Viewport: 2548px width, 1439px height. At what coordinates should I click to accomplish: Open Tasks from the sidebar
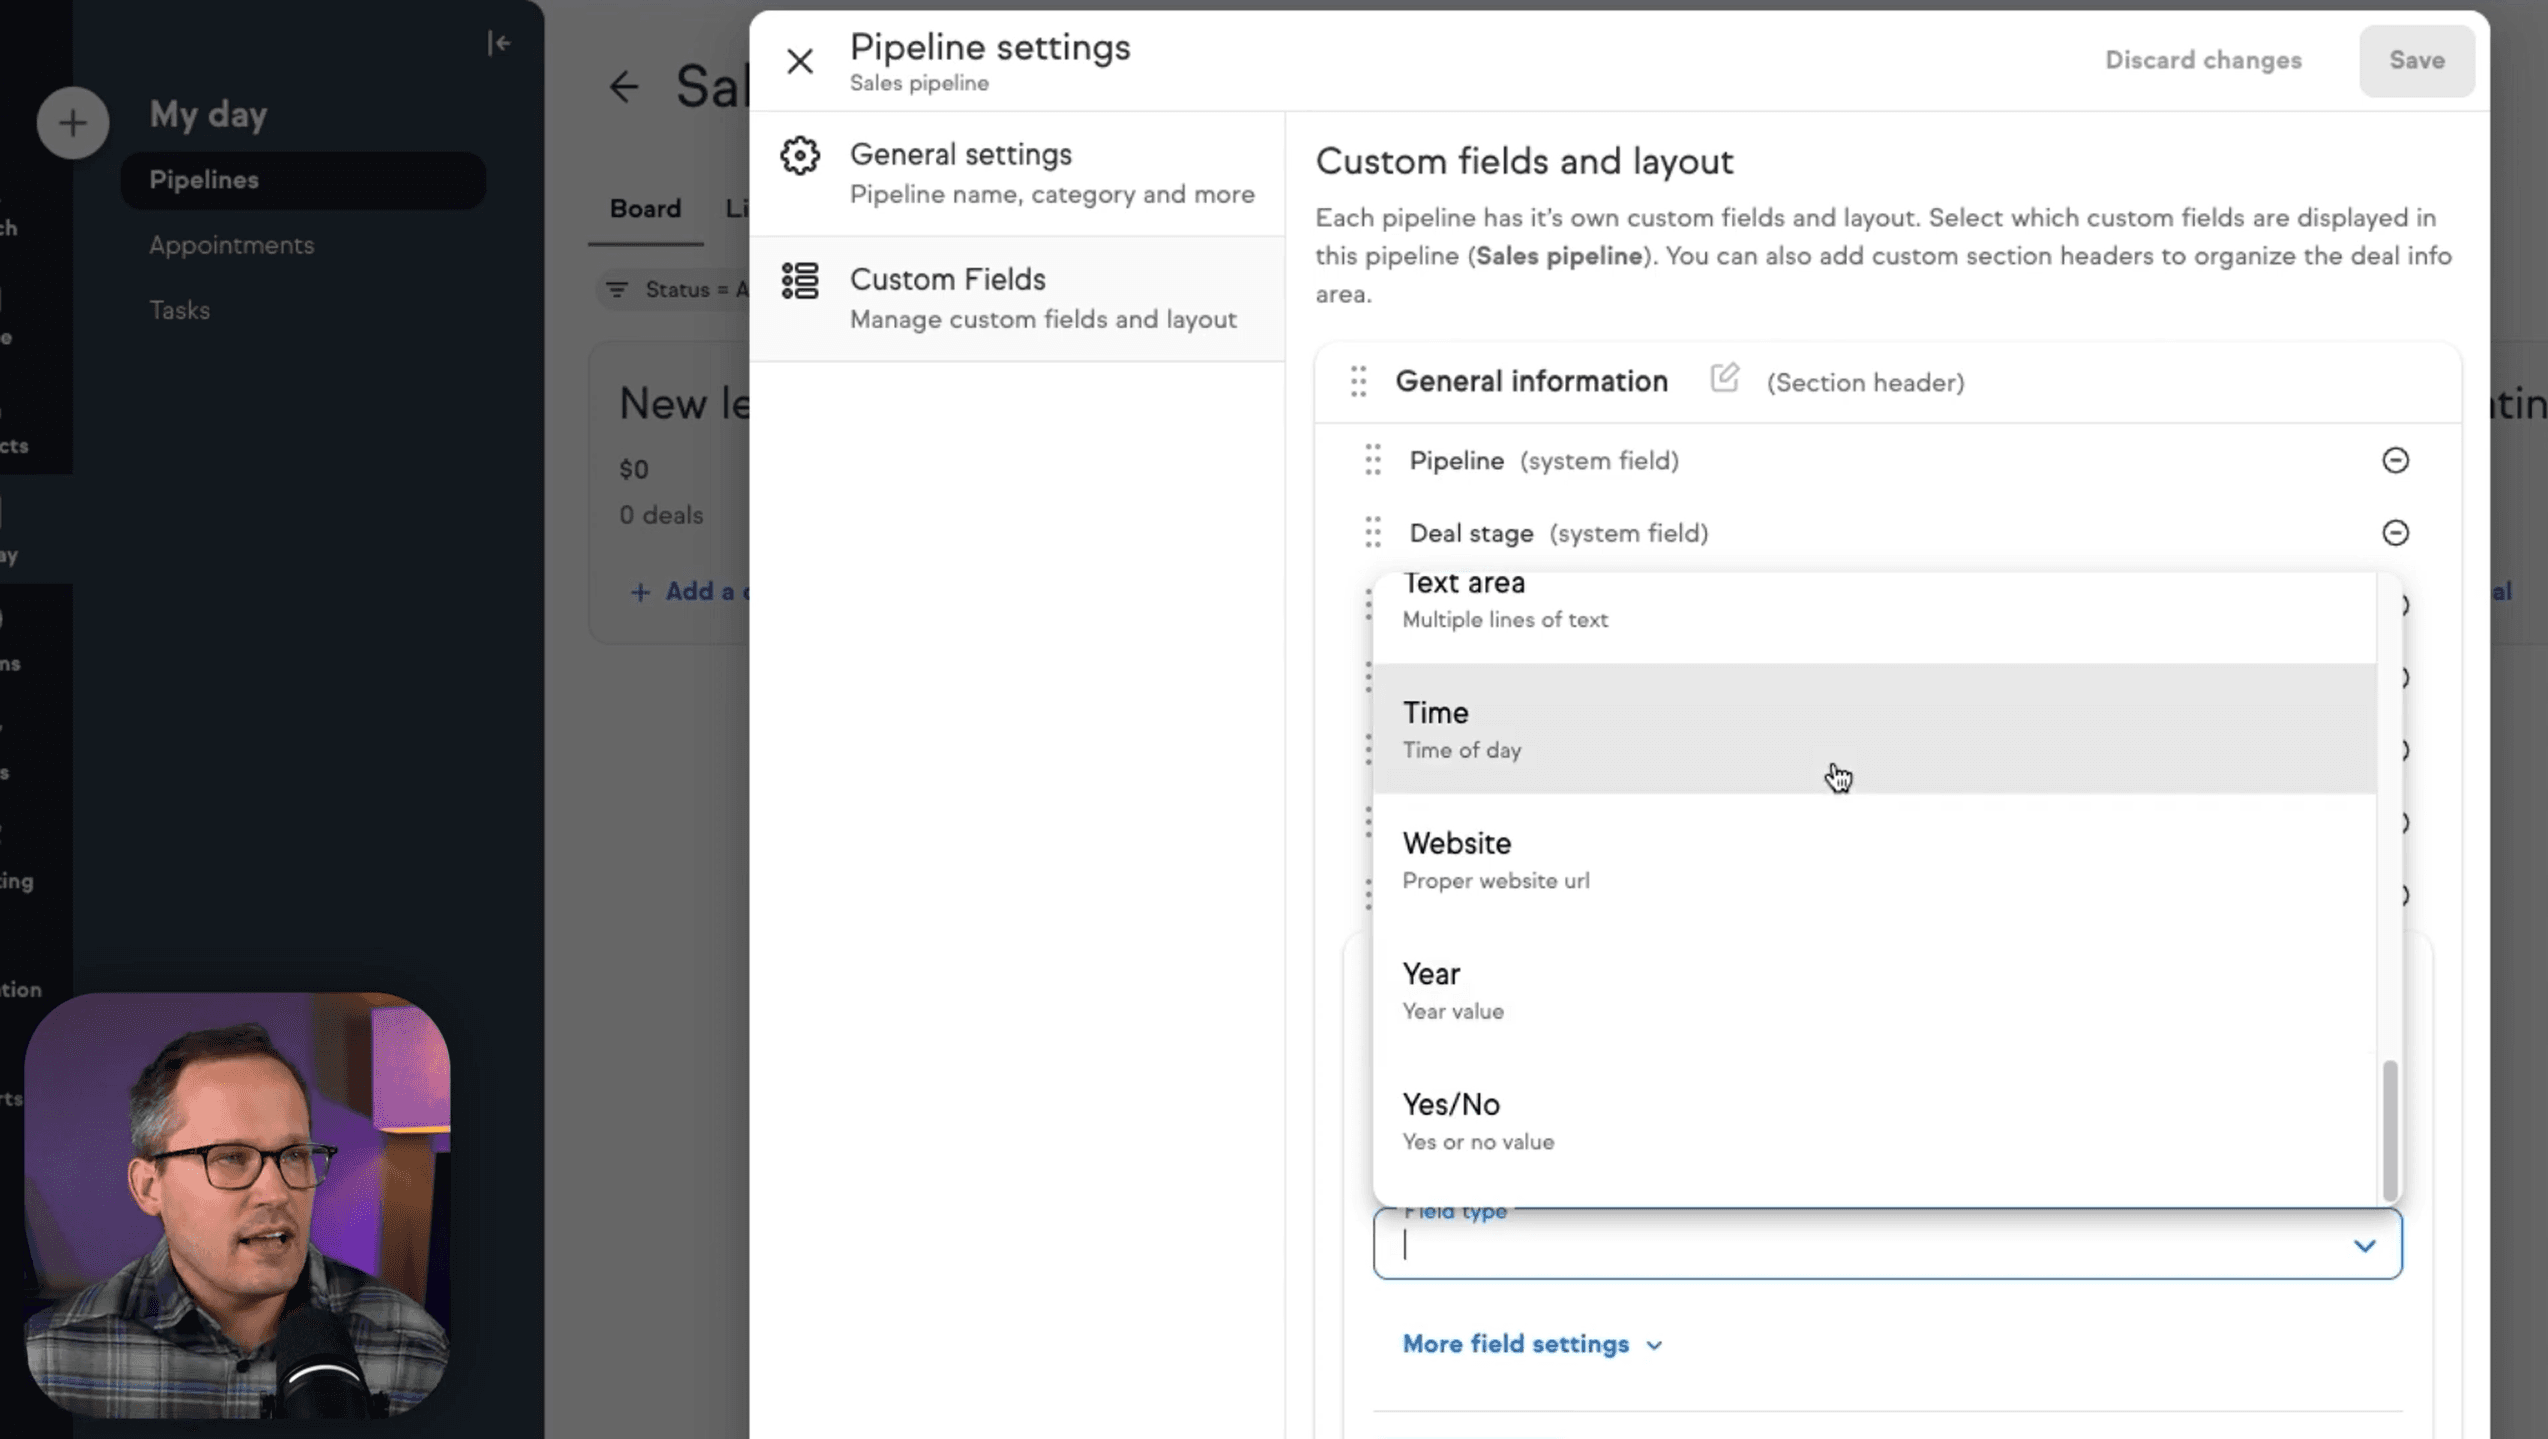[x=179, y=310]
